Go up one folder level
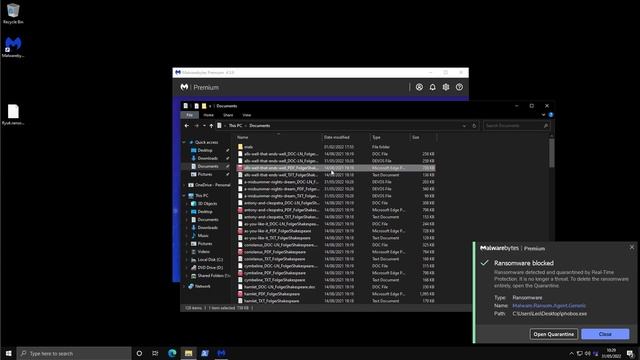The image size is (640, 360). (x=211, y=126)
